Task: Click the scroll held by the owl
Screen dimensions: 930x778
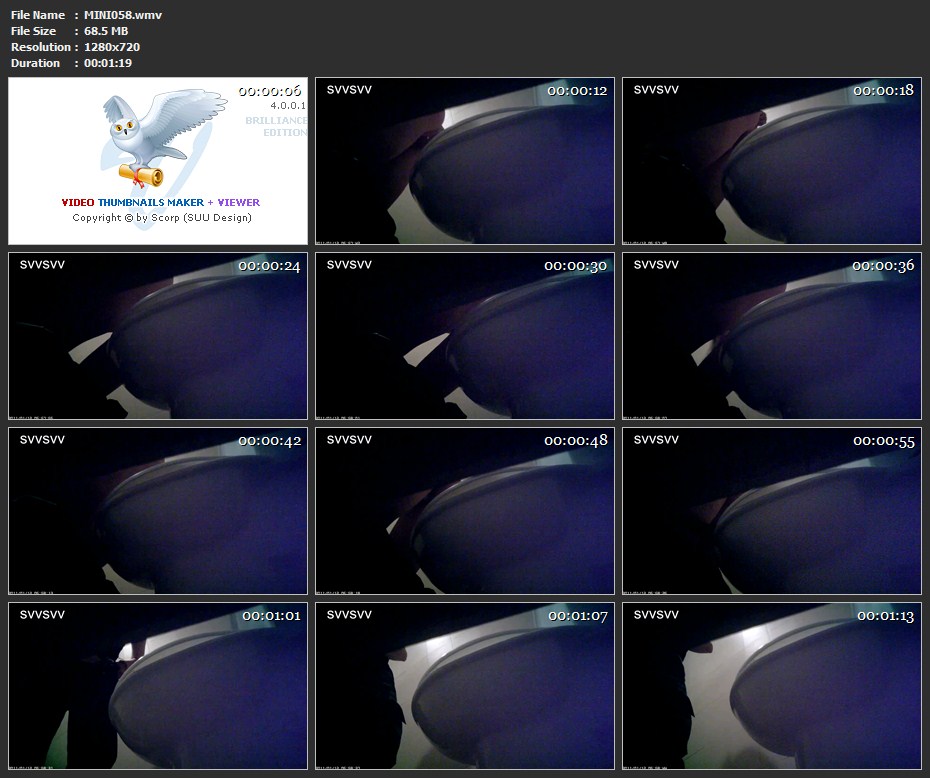Action: 141,177
